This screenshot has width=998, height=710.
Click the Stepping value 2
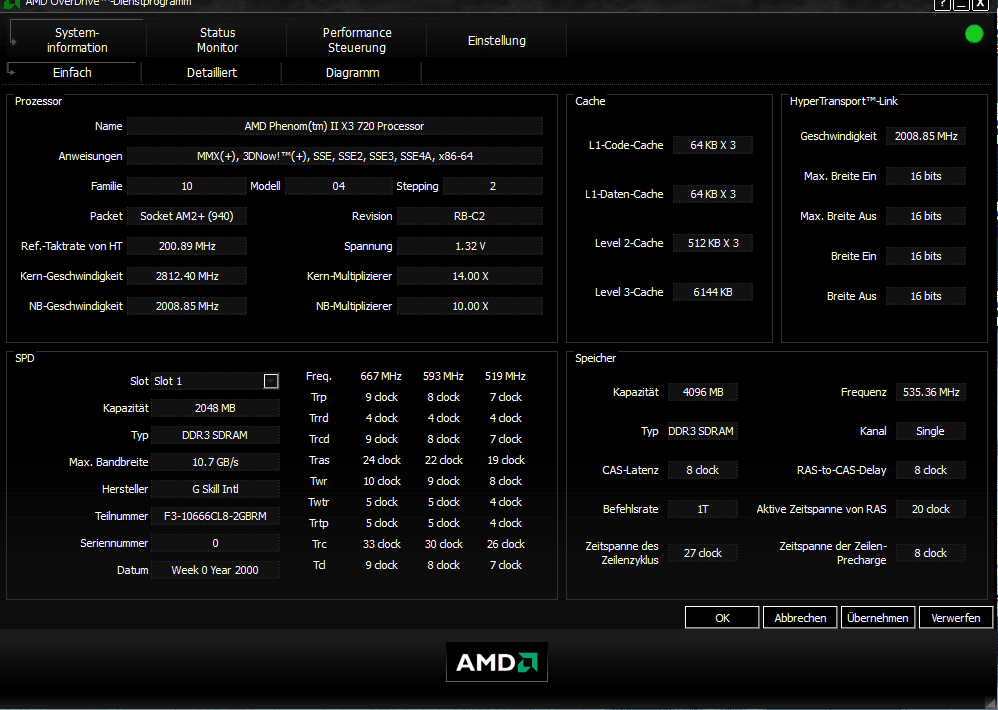click(x=493, y=186)
